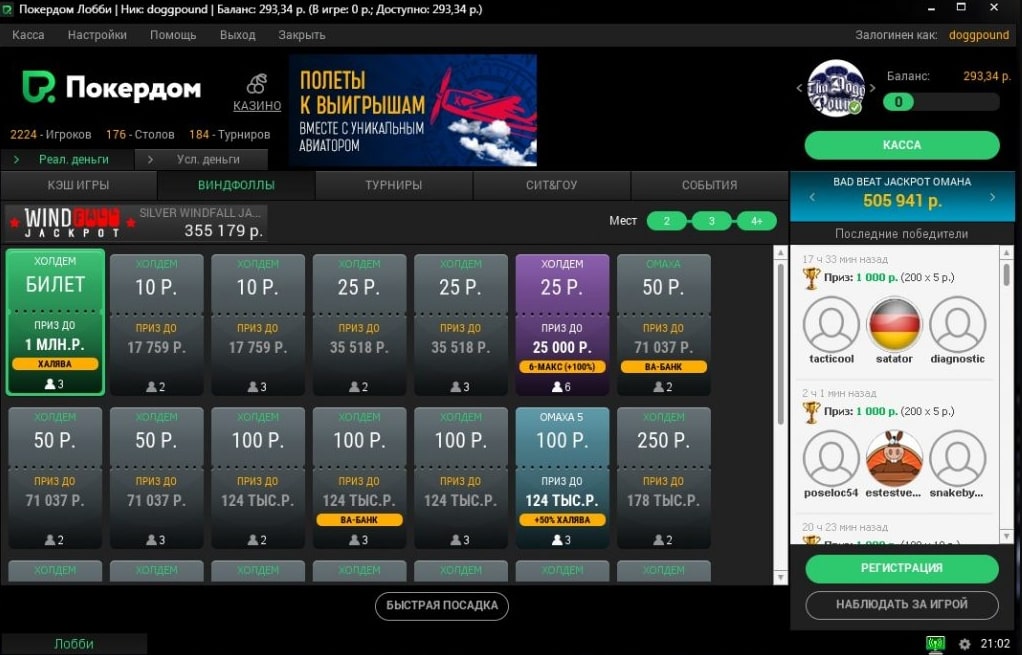1022x655 pixels.
Task: Switch to the КЭШ ИГРЫ tab
Action: 79,185
